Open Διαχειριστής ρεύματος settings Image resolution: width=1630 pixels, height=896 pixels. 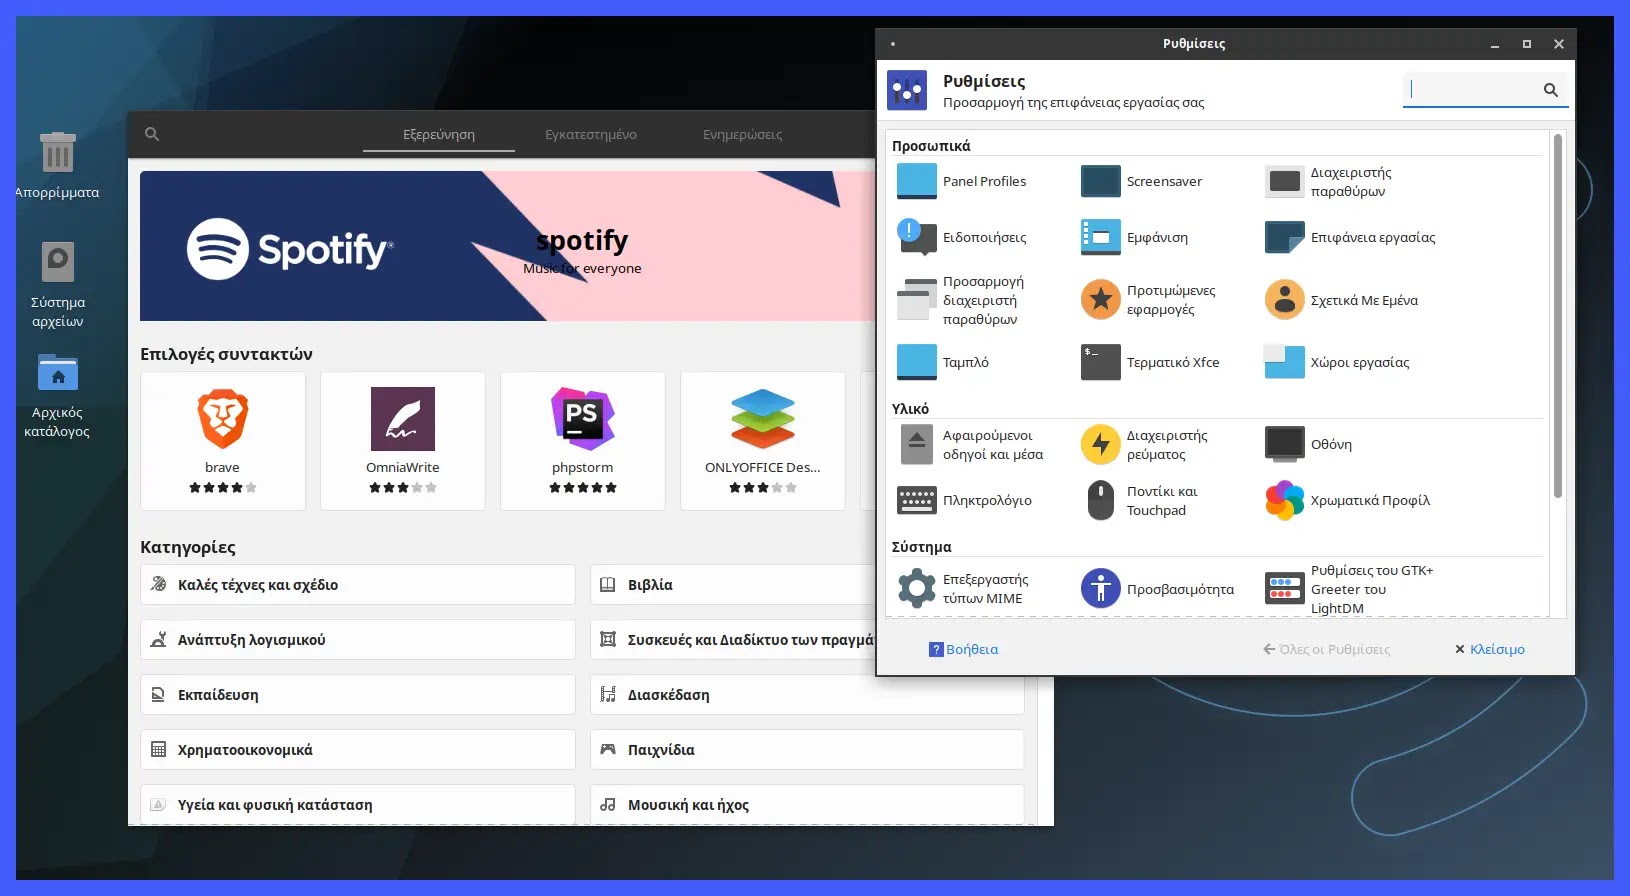click(1145, 444)
